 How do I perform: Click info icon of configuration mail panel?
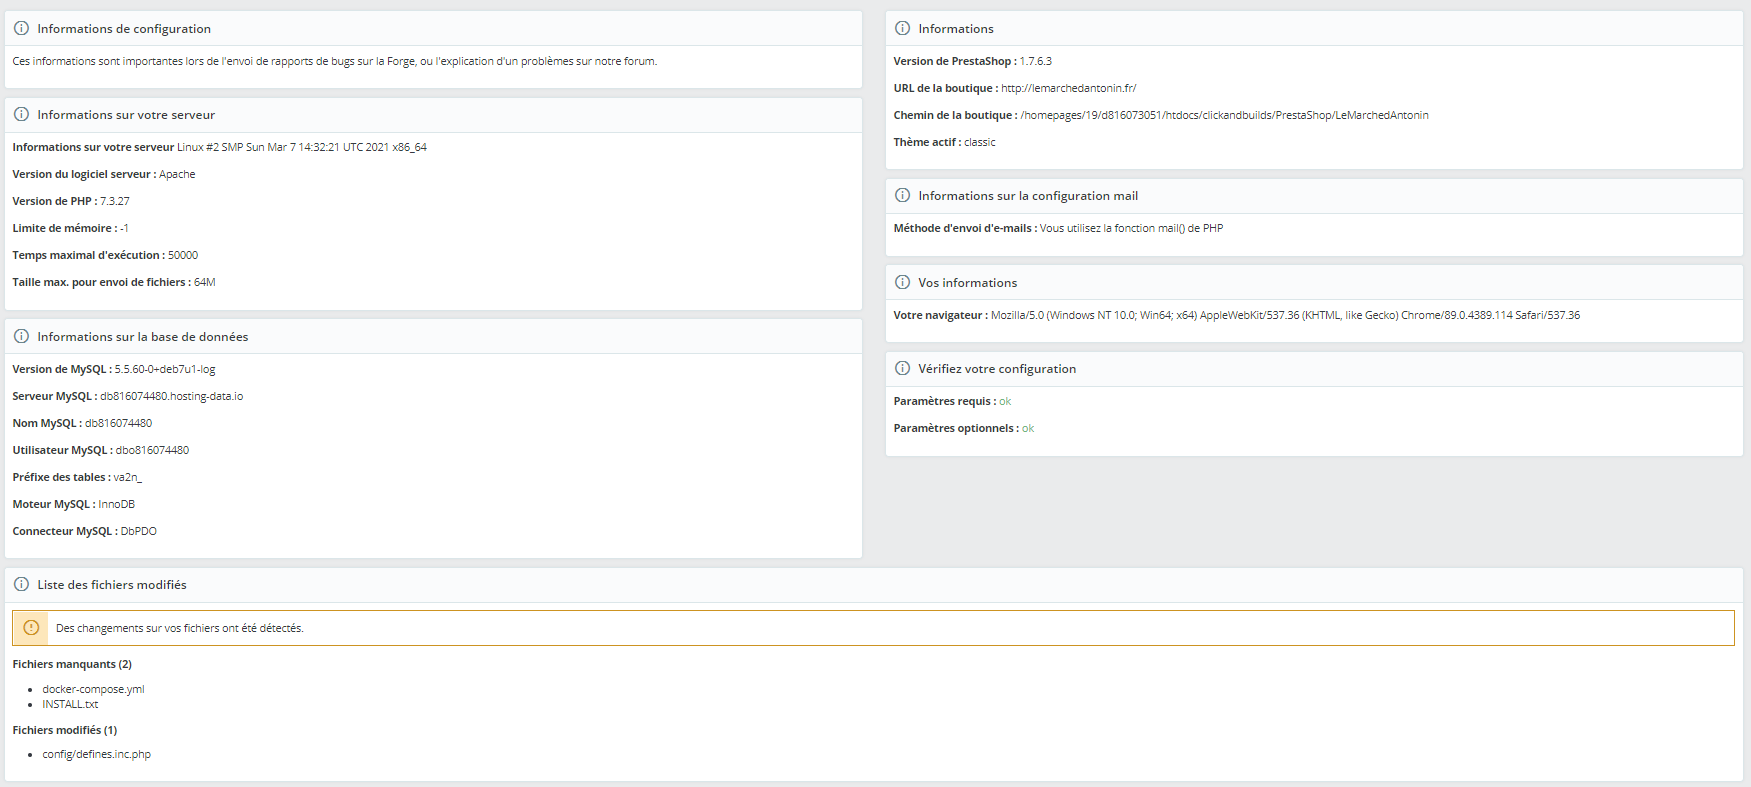(x=902, y=196)
